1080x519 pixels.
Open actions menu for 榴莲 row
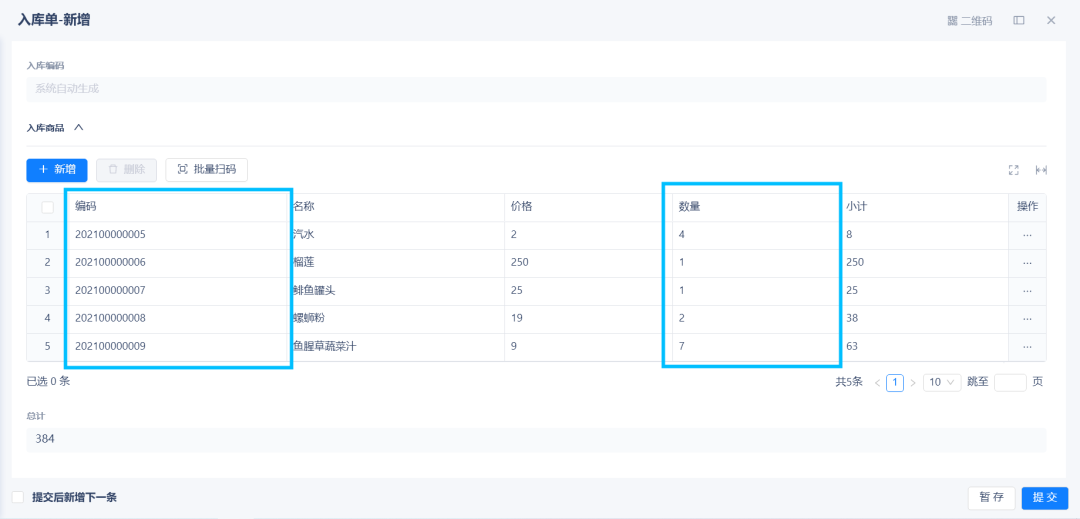pos(1027,263)
